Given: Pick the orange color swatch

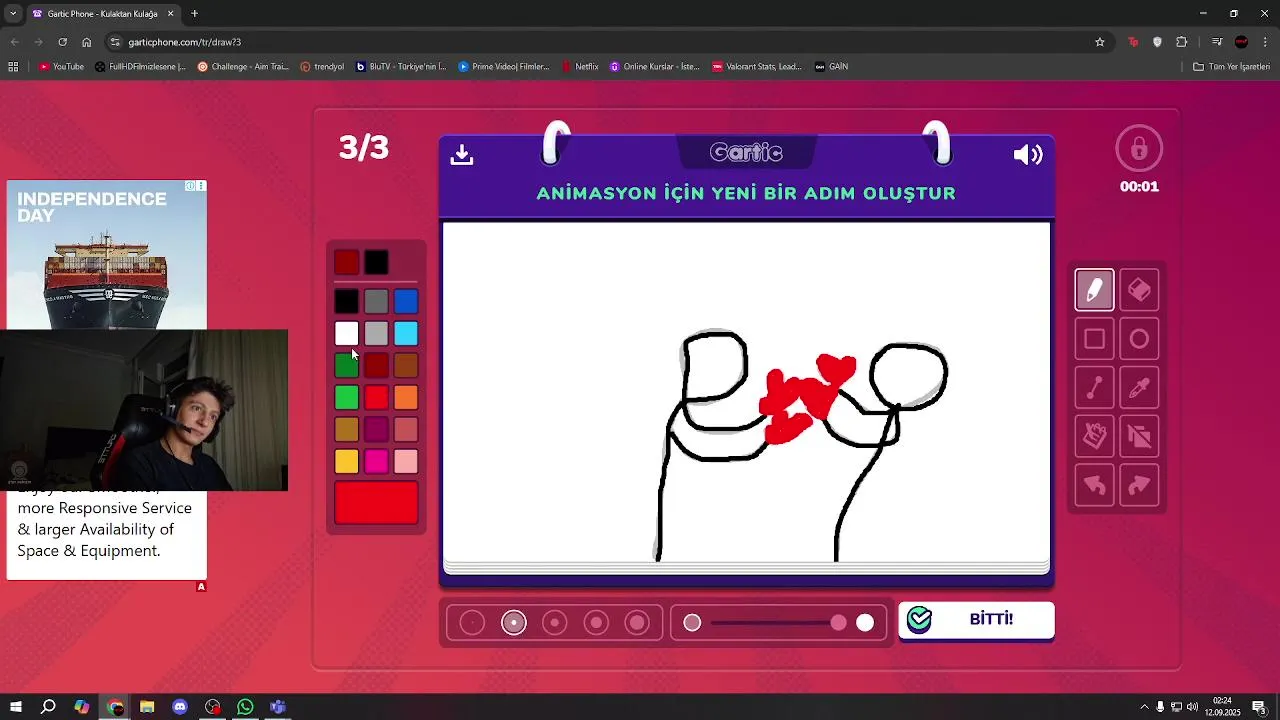Looking at the screenshot, I should pos(406,397).
